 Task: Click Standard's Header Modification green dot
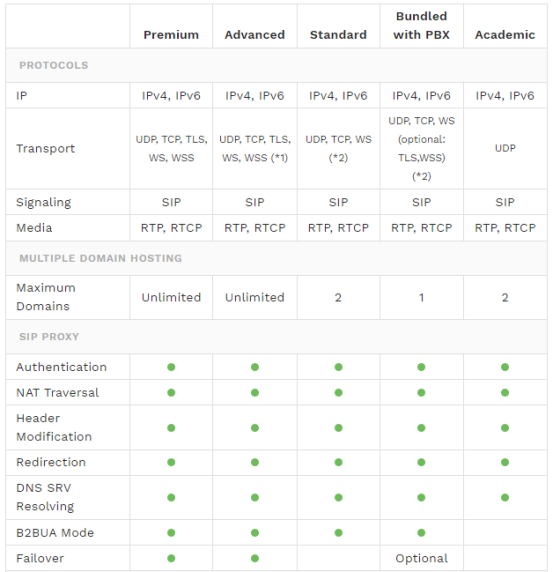point(338,428)
